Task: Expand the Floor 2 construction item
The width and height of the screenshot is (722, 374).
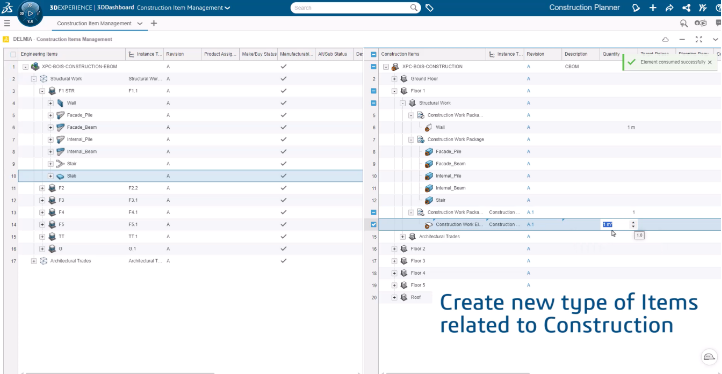Action: point(394,249)
